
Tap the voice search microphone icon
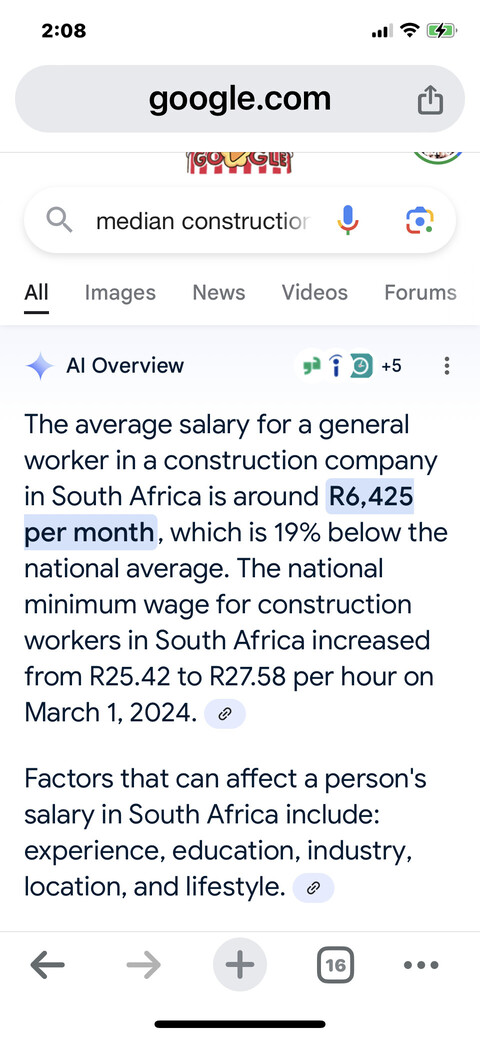[348, 220]
